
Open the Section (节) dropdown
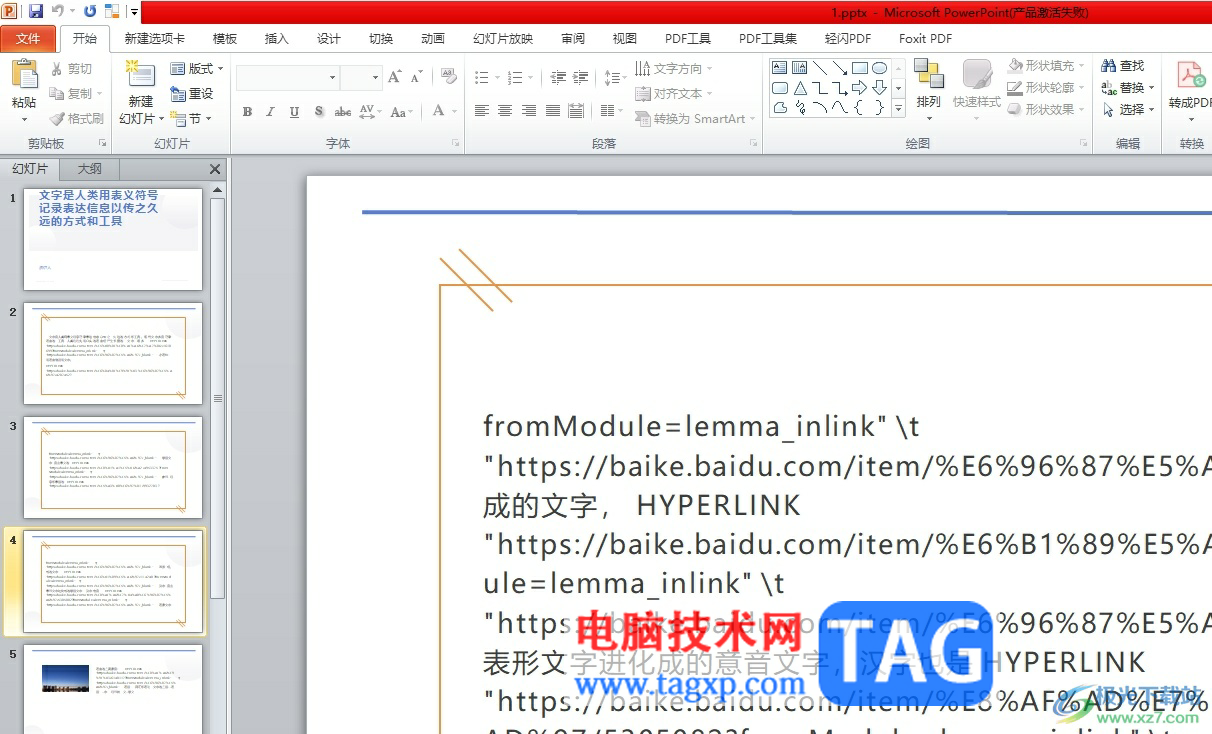pos(192,118)
